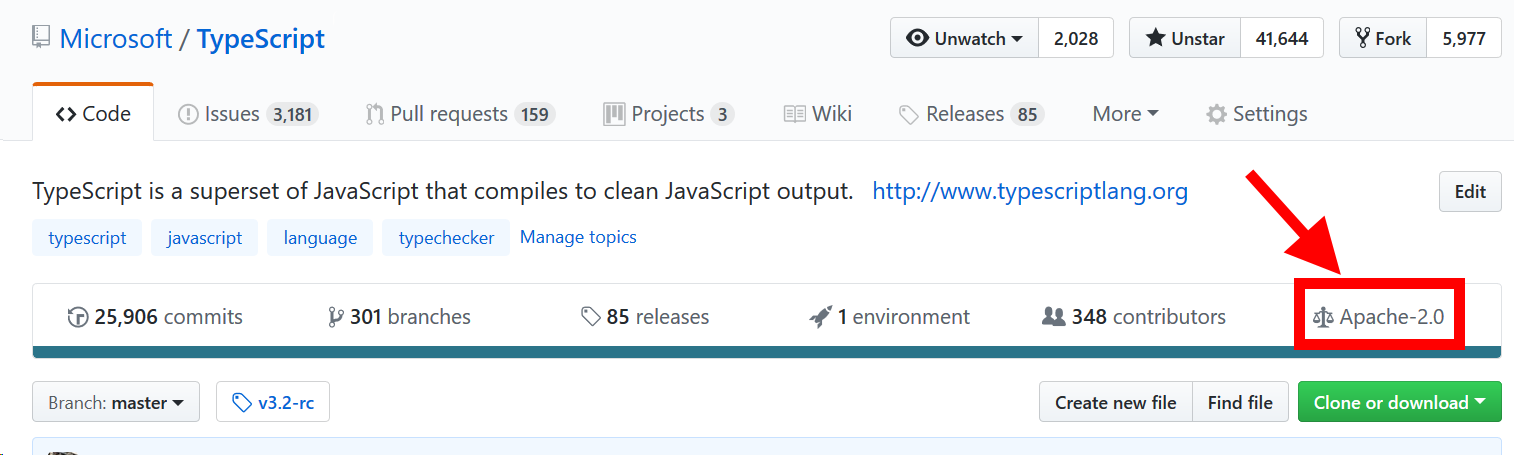Viewport: 1514px width, 455px height.
Task: Unstar the TypeScript repository
Action: (1185, 38)
